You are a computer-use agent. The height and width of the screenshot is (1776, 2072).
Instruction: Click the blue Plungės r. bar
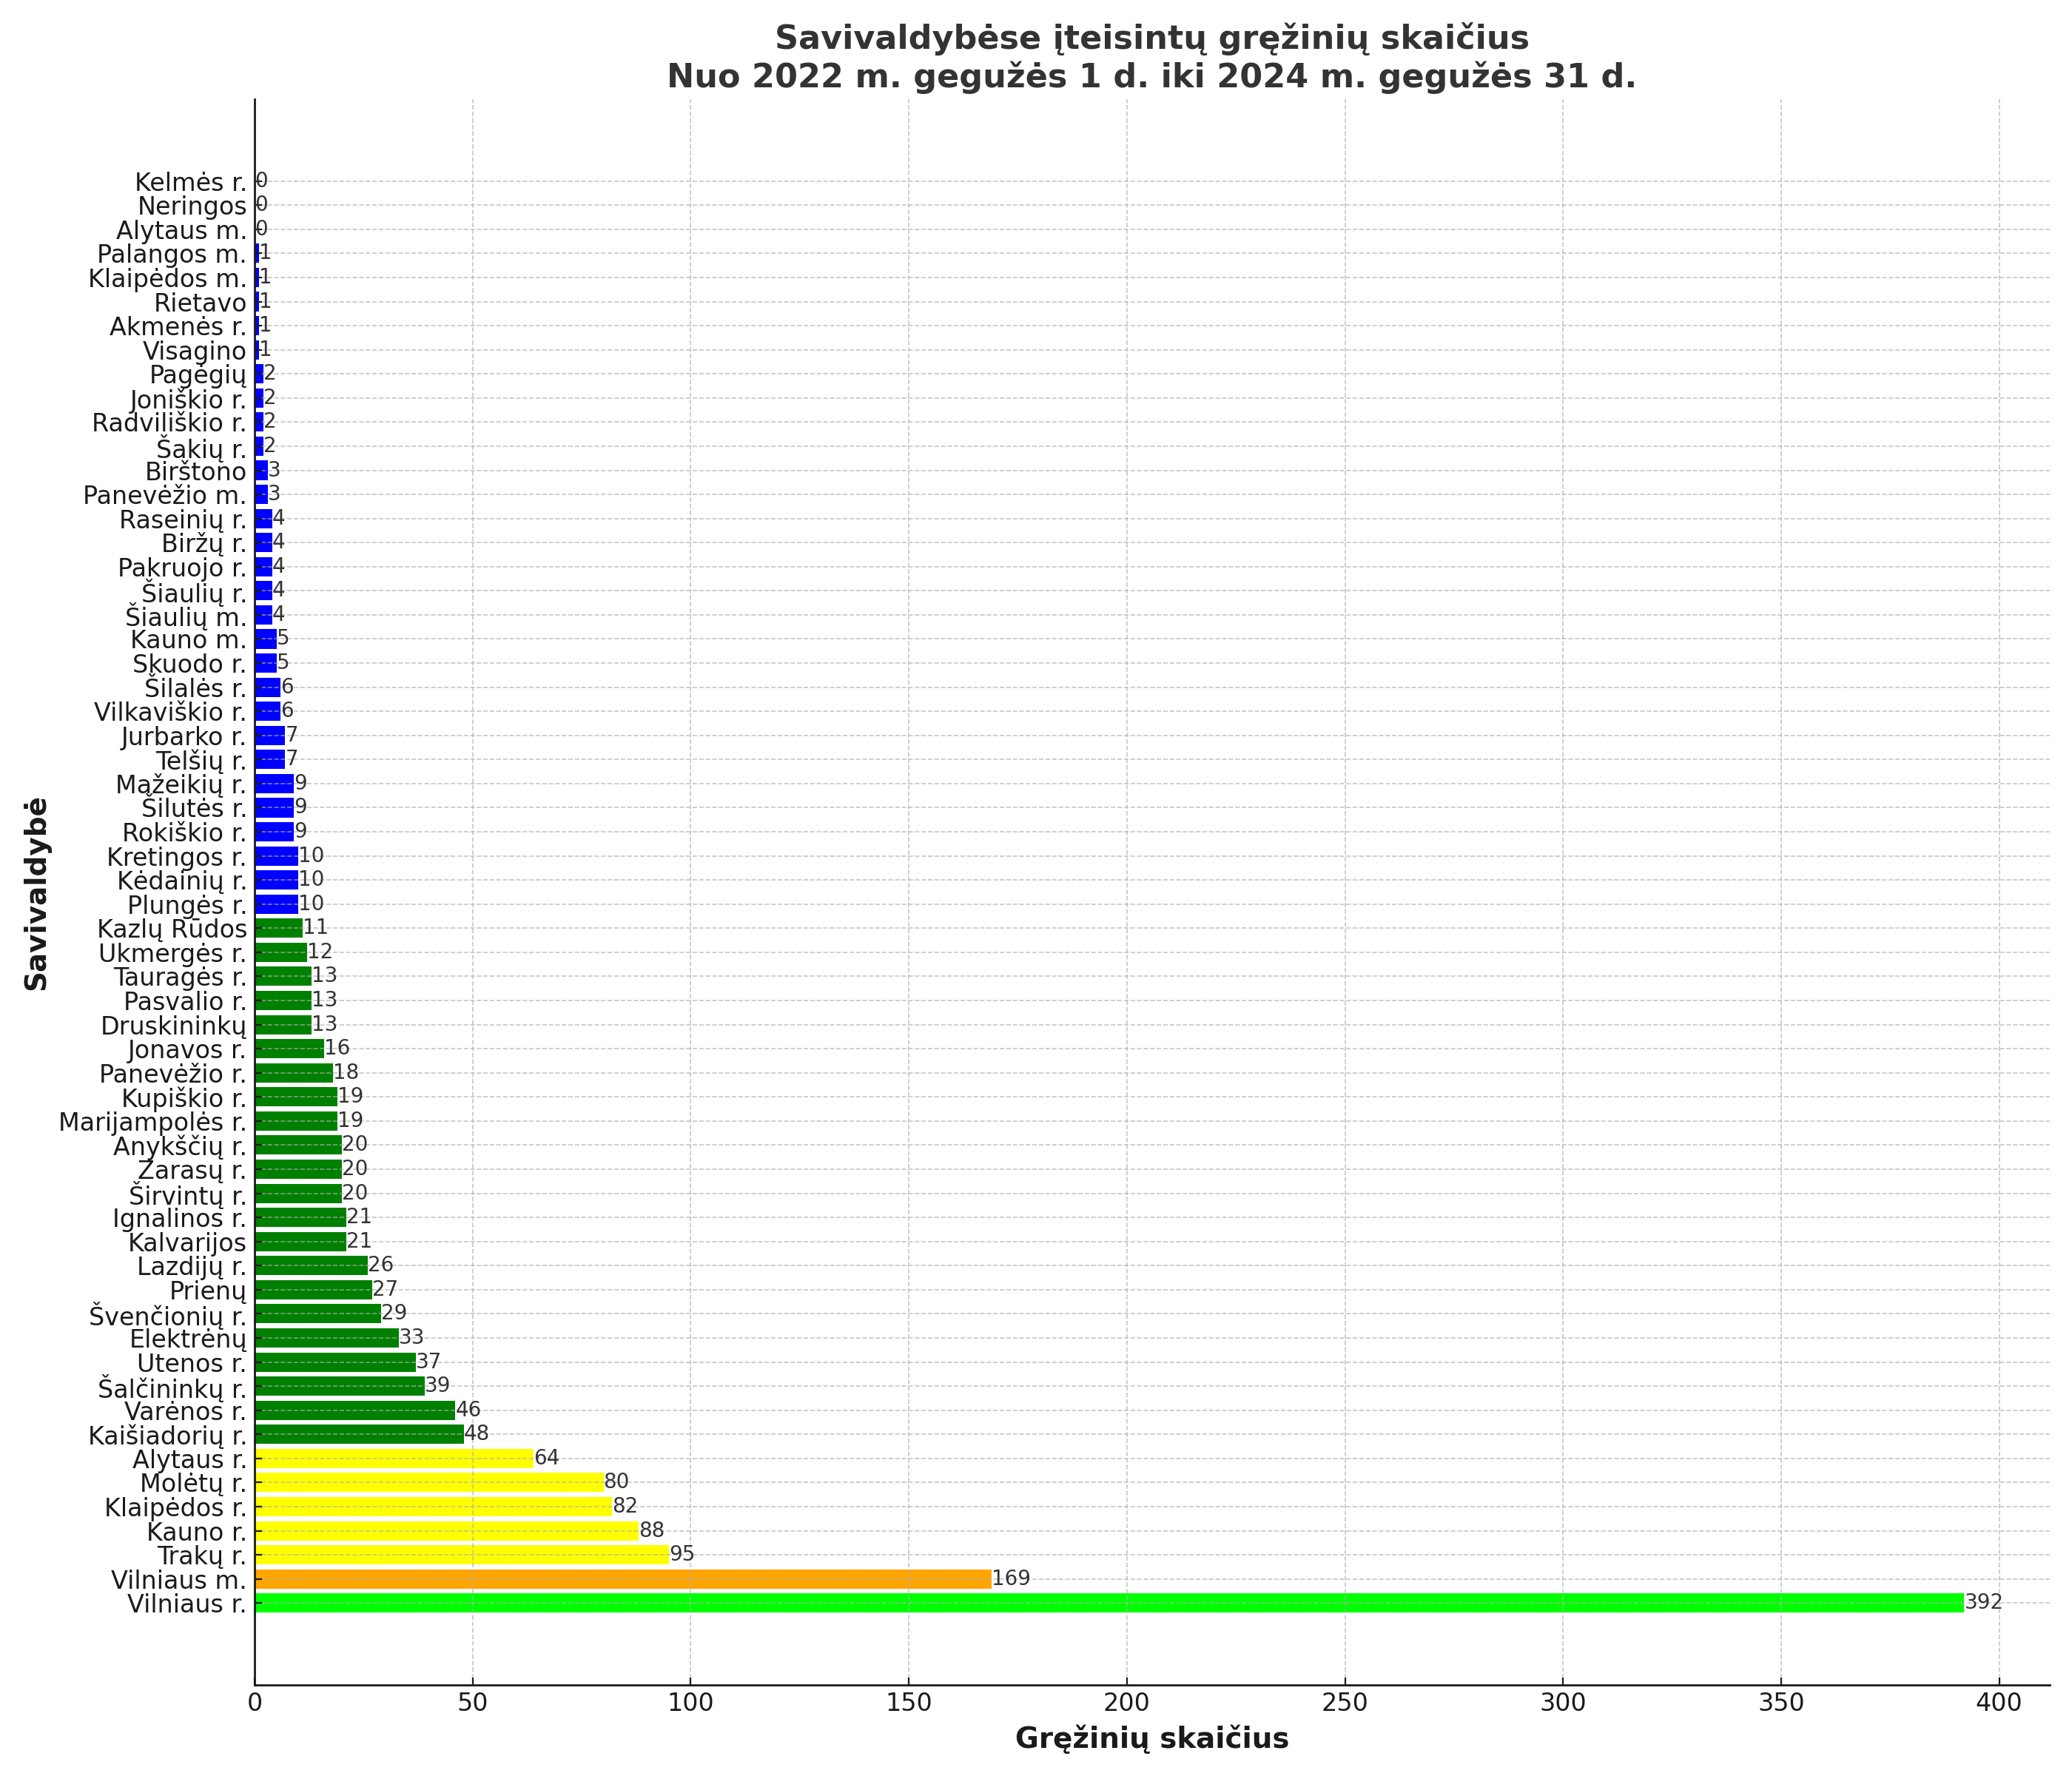coord(277,904)
